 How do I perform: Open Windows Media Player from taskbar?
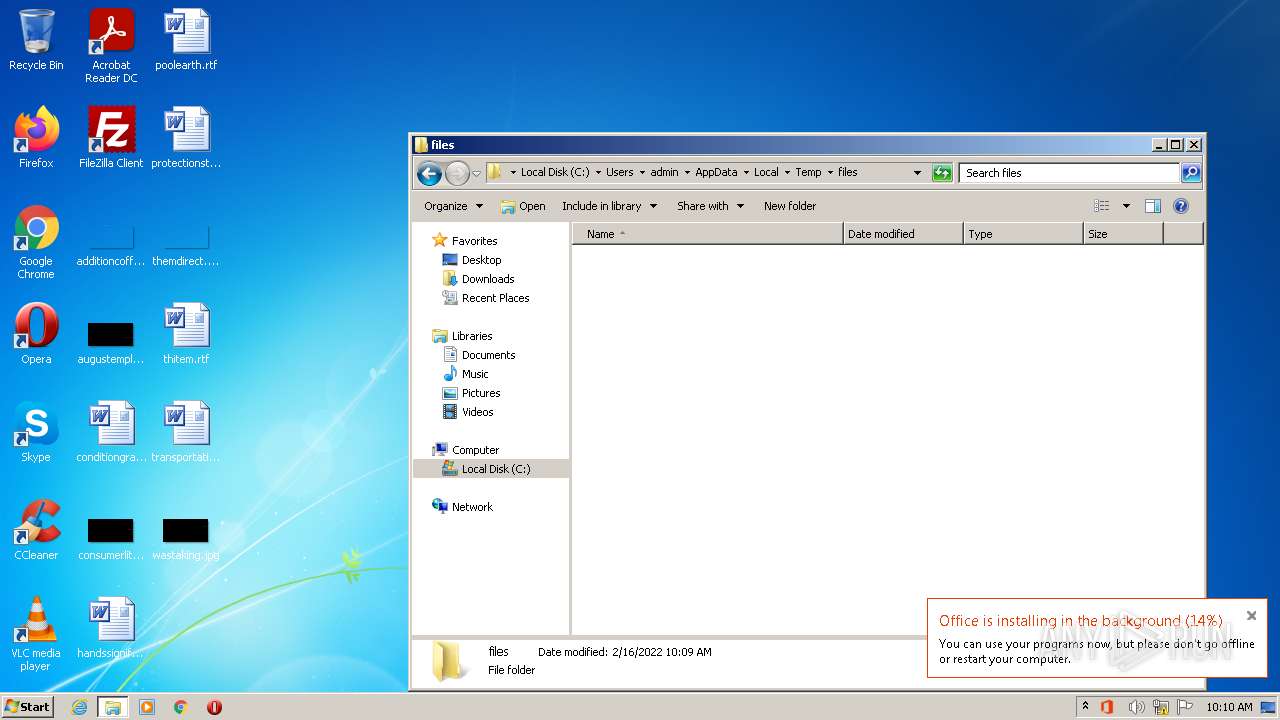tap(147, 707)
